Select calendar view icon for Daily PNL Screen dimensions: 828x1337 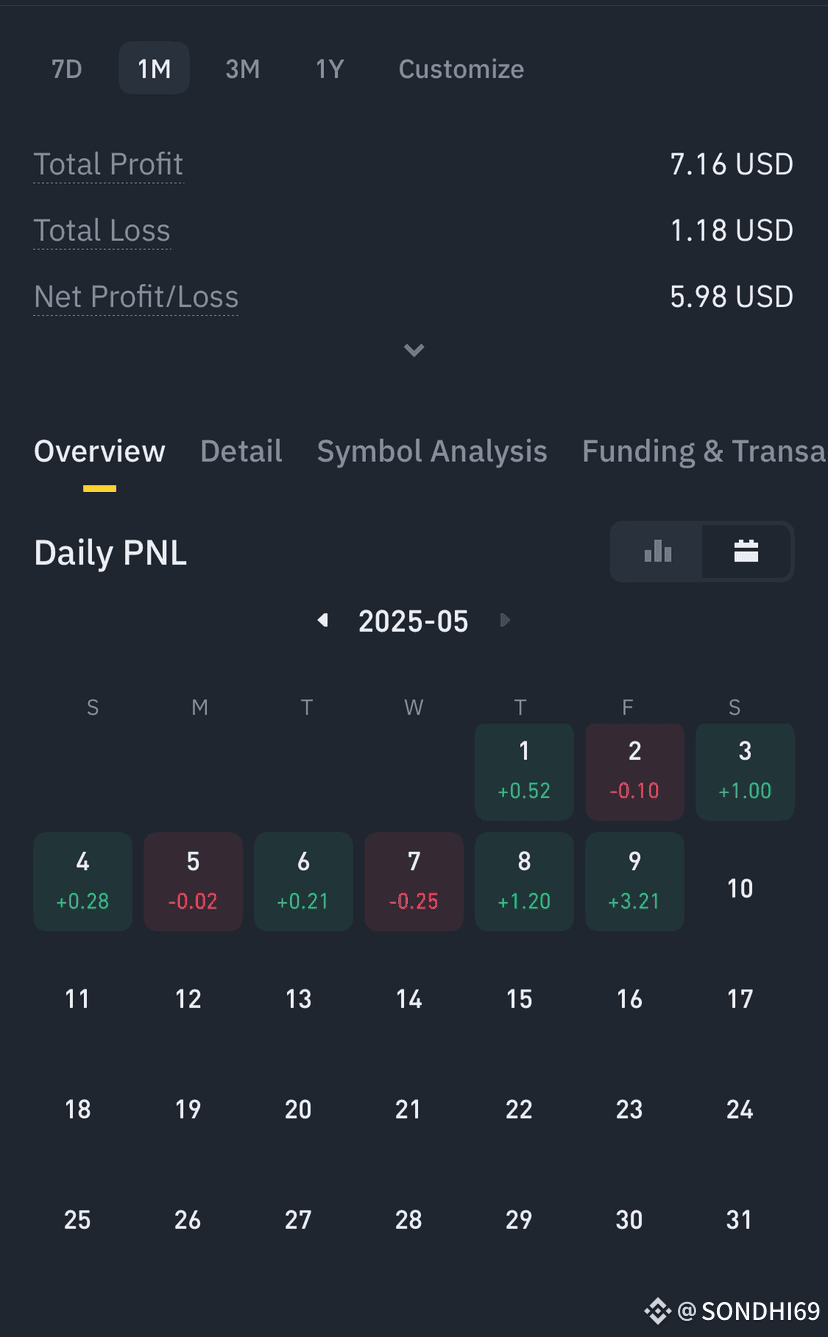point(746,551)
